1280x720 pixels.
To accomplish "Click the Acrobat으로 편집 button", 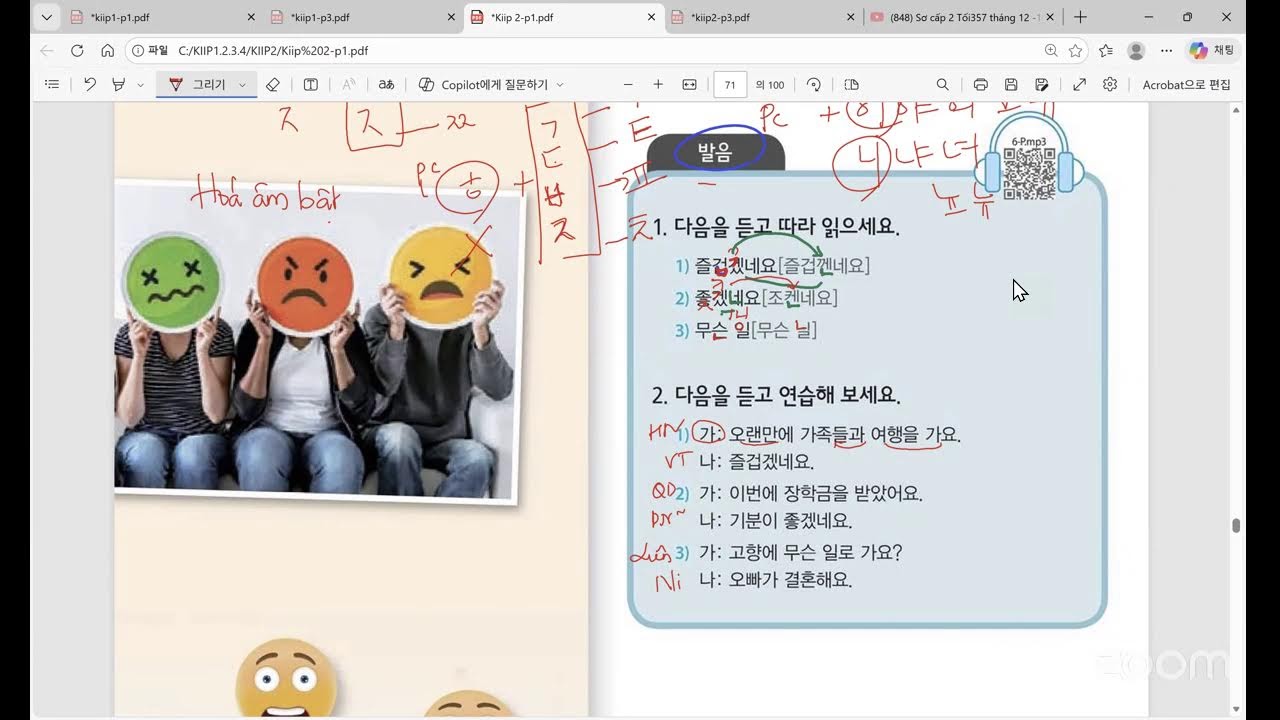I will (1187, 85).
